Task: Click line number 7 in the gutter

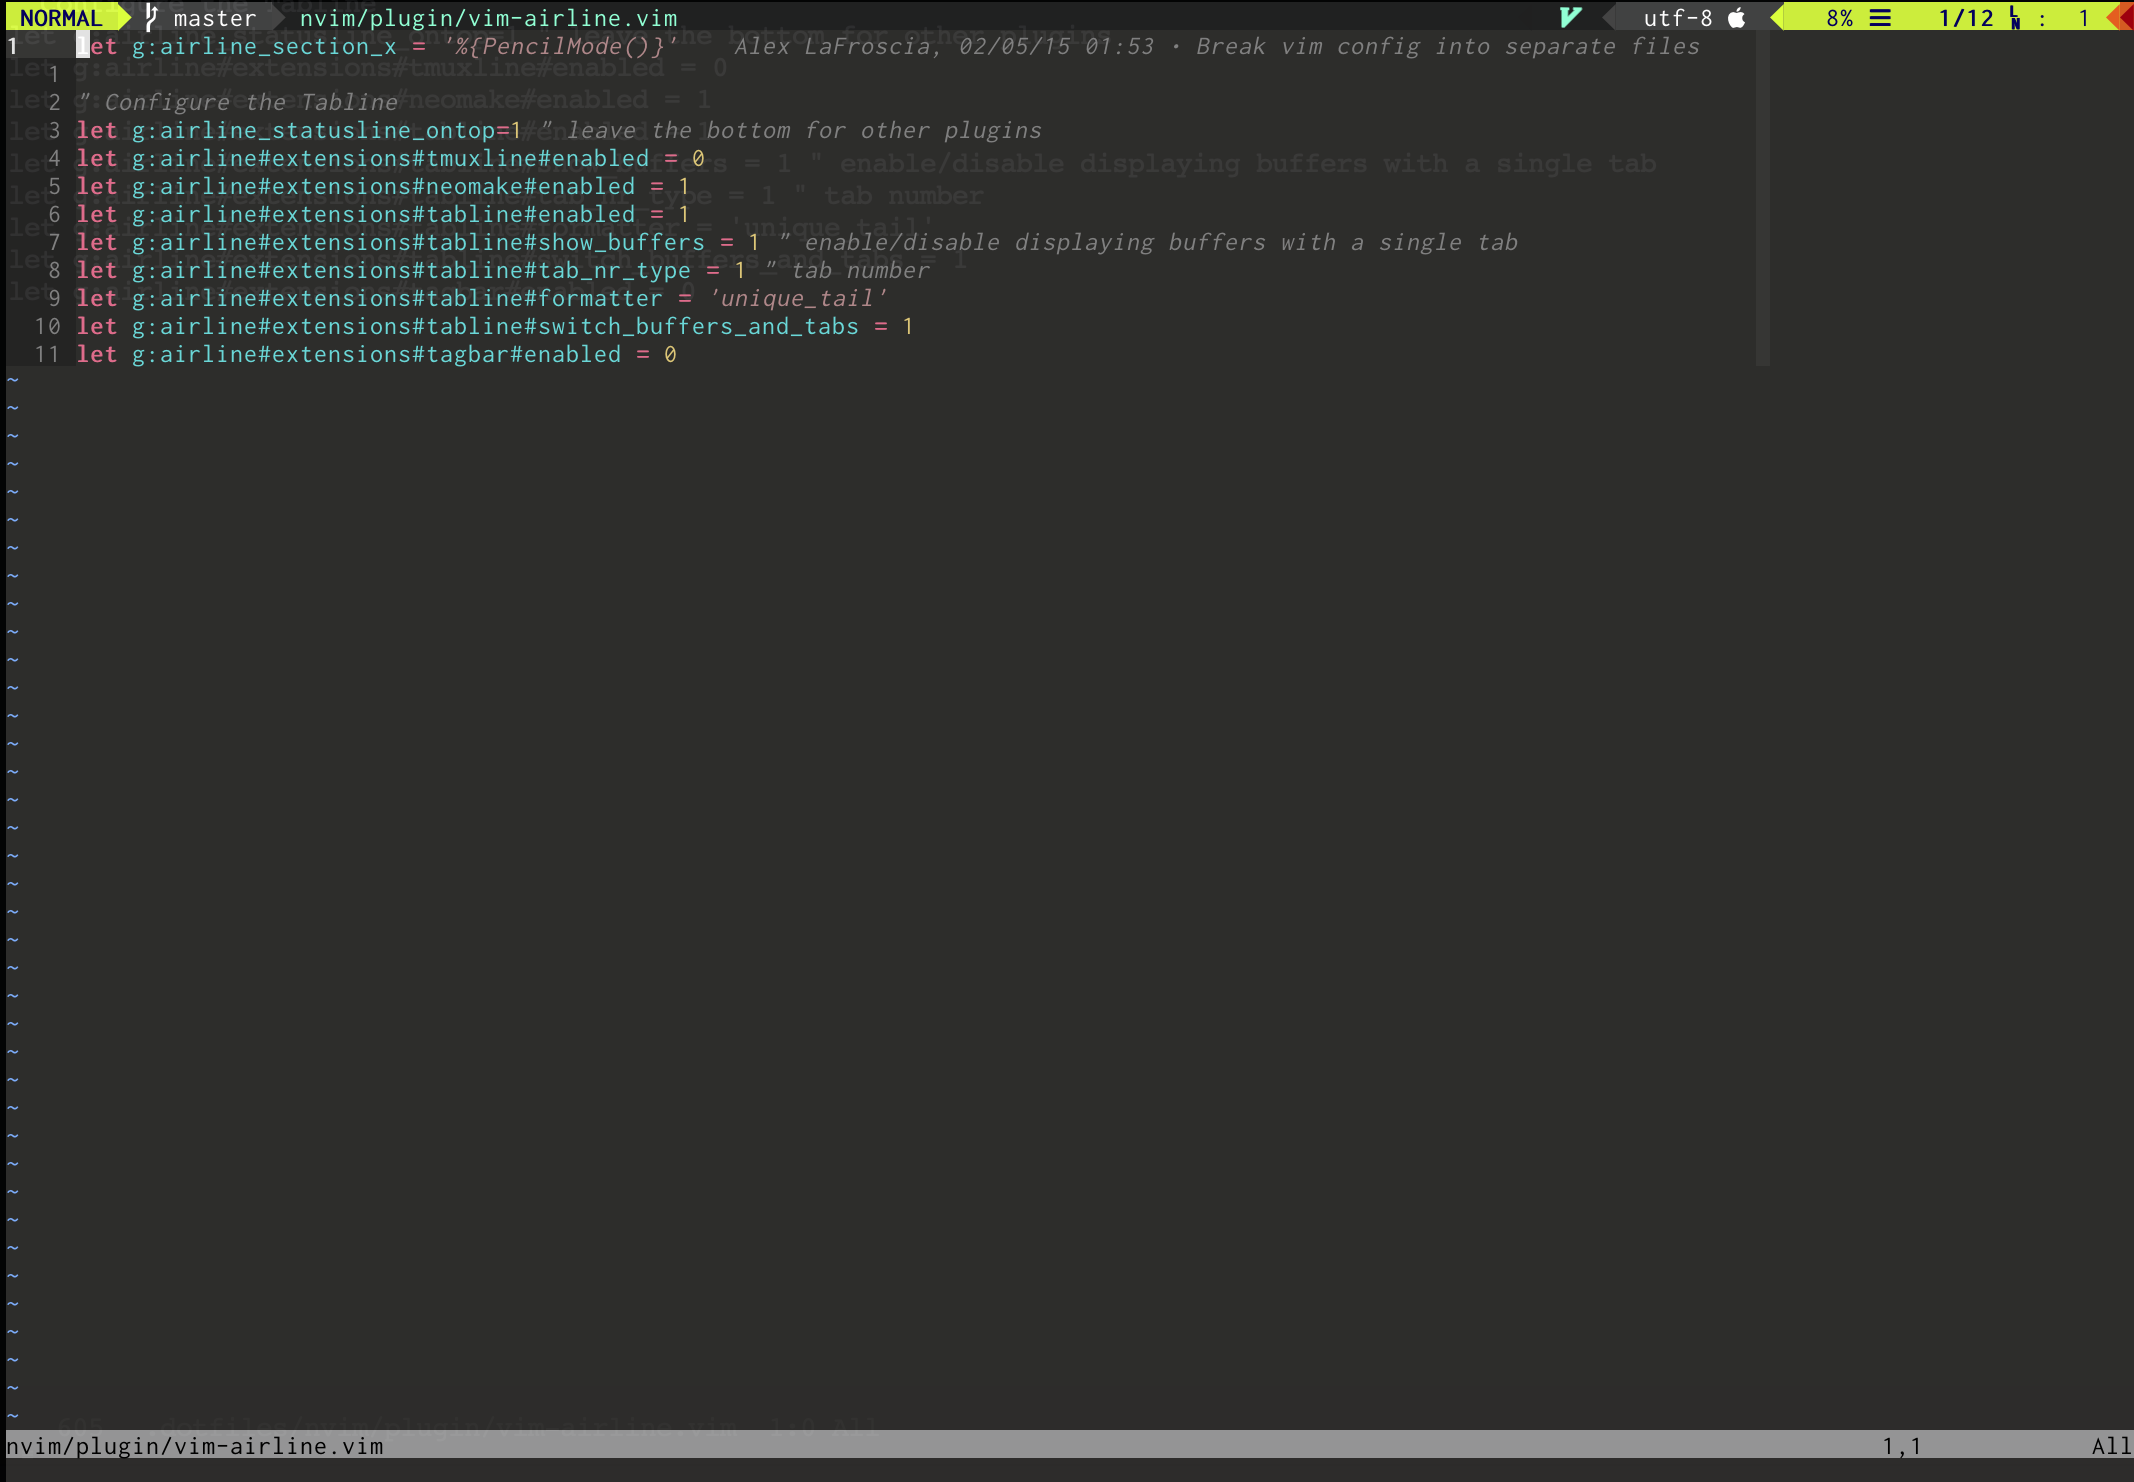Action: [53, 242]
